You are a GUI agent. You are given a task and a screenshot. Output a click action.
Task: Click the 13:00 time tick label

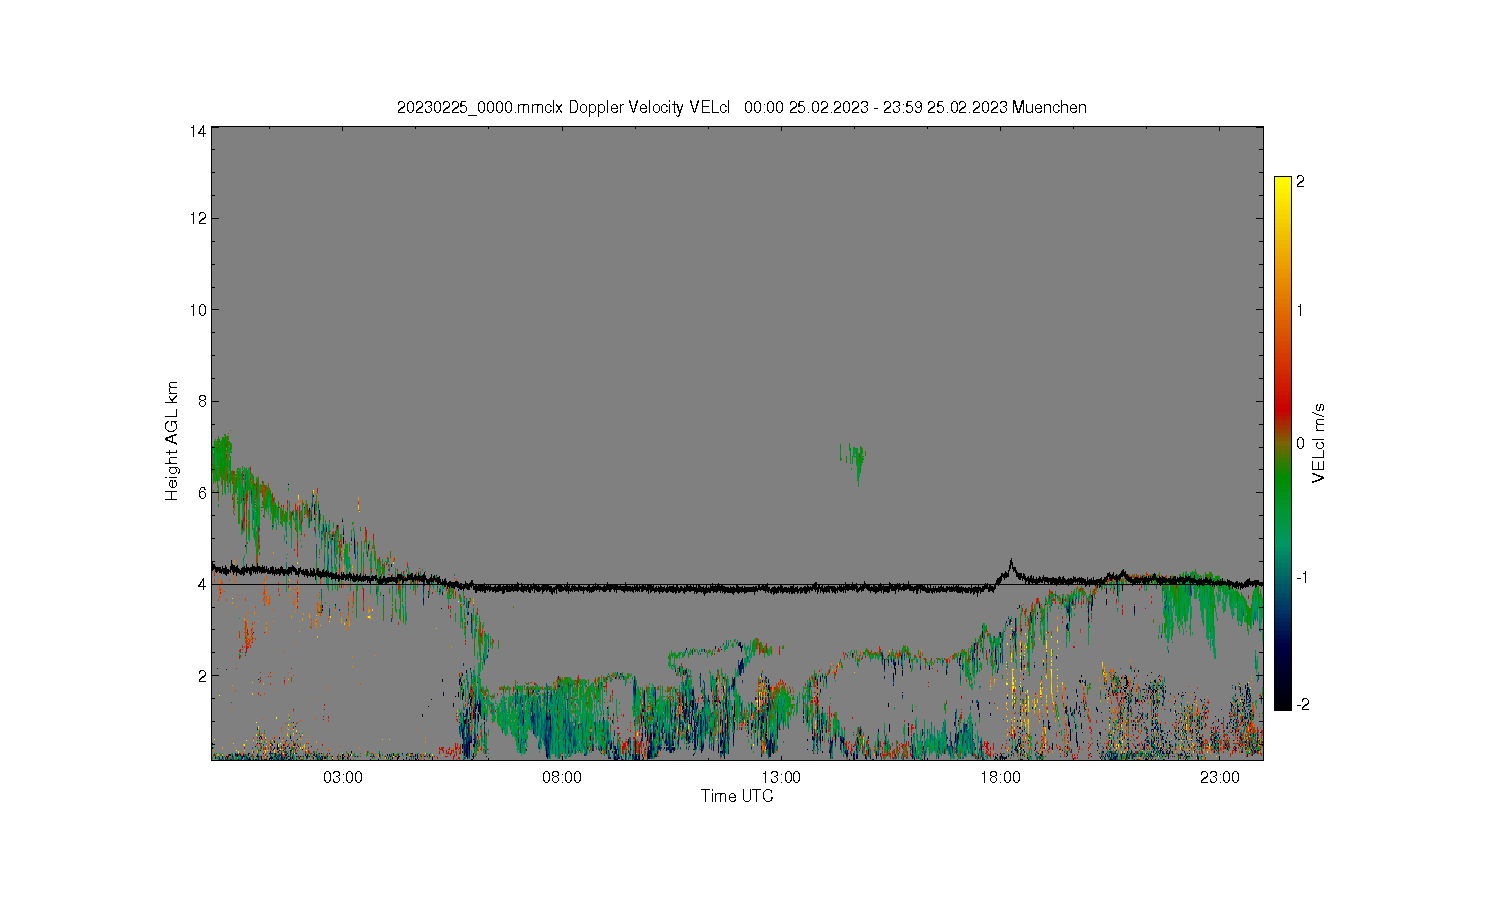pyautogui.click(x=781, y=778)
